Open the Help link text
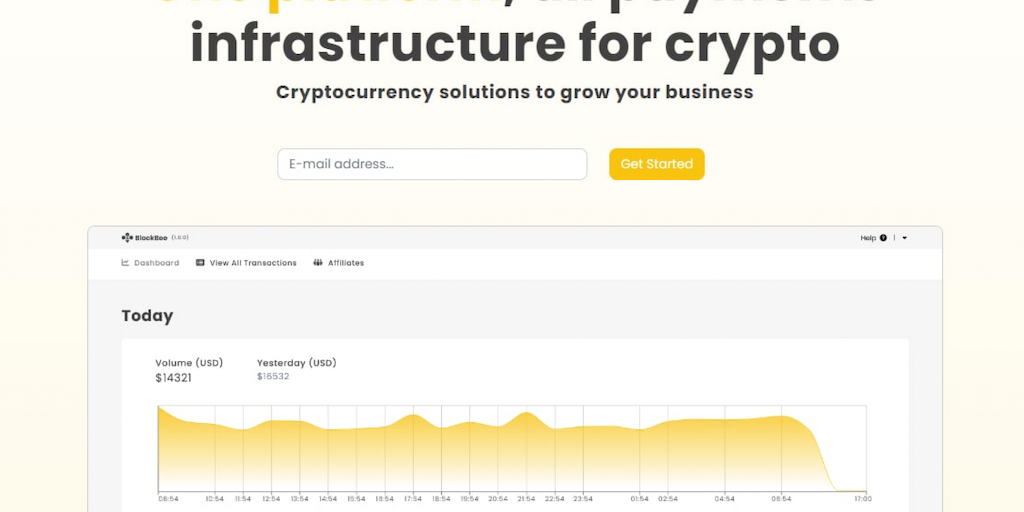This screenshot has height=512, width=1024. 868,238
